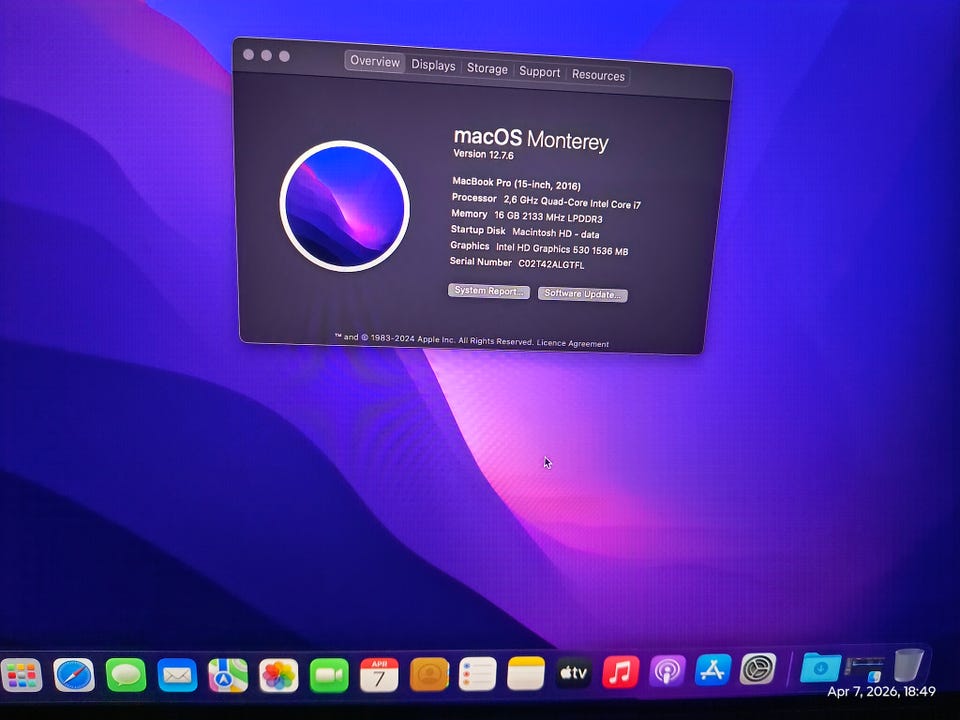The height and width of the screenshot is (720, 960).
Task: Open the Downloads folder stack
Action: pos(820,667)
